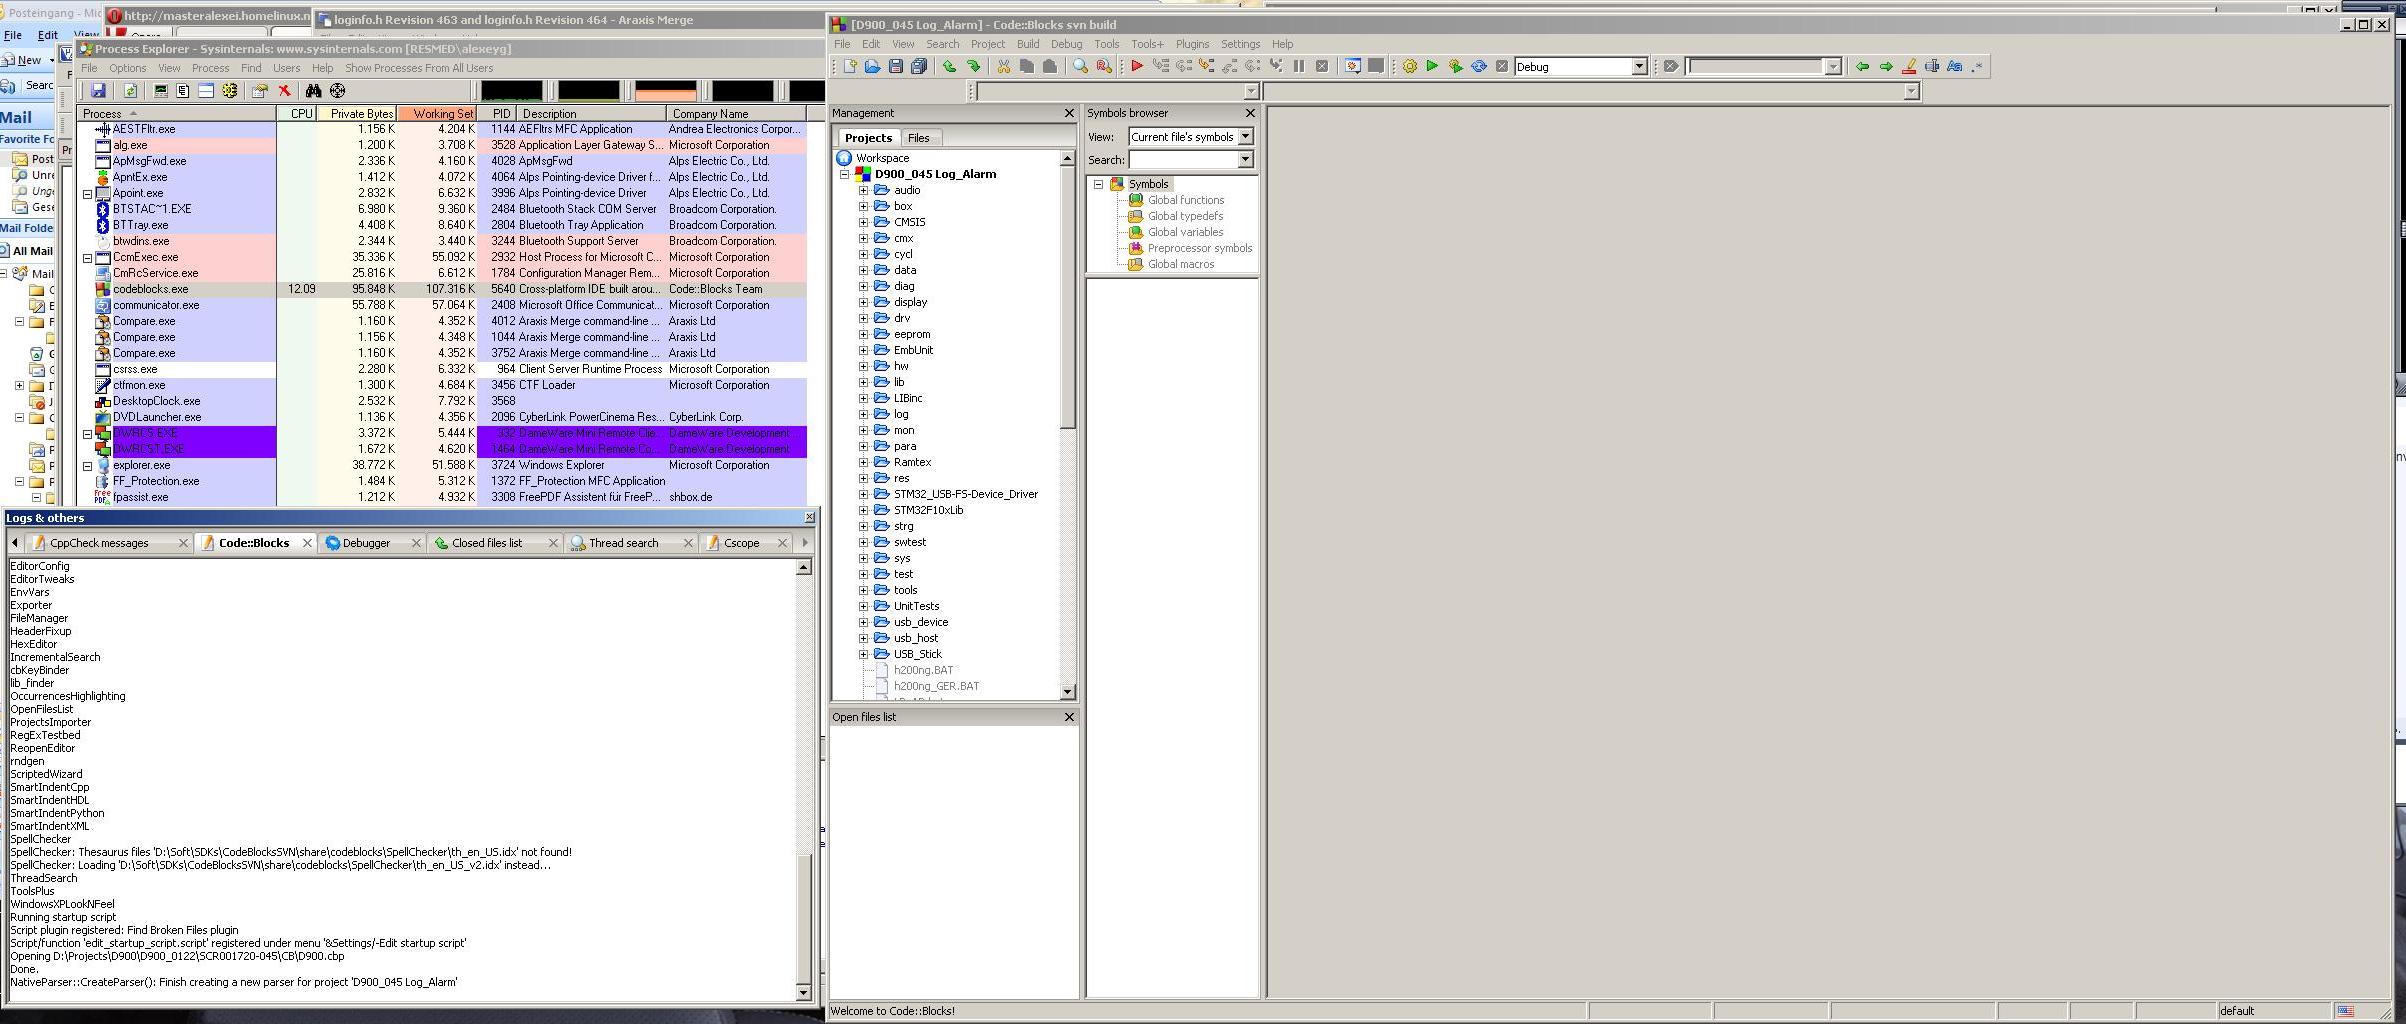Viewport: 2406px width, 1024px height.
Task: Expand the STM32F10xLib folder in project tree
Action: (863, 510)
